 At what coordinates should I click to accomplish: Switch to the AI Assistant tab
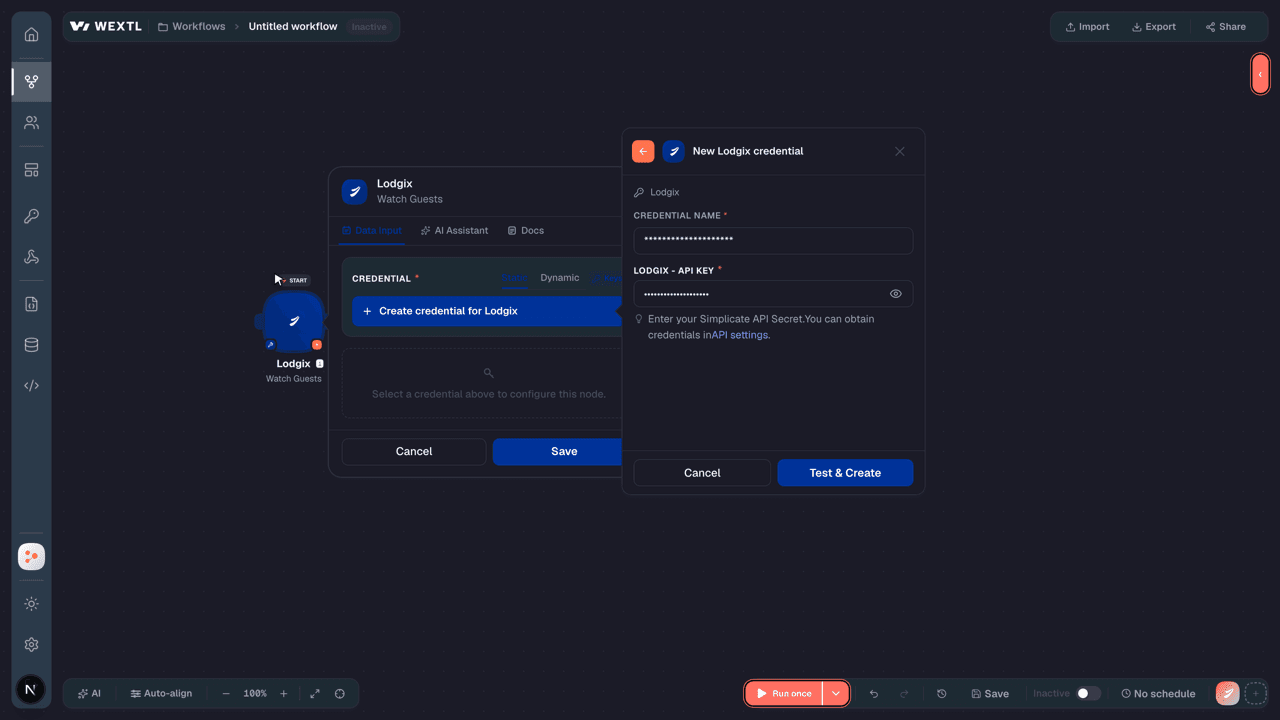[x=455, y=230]
